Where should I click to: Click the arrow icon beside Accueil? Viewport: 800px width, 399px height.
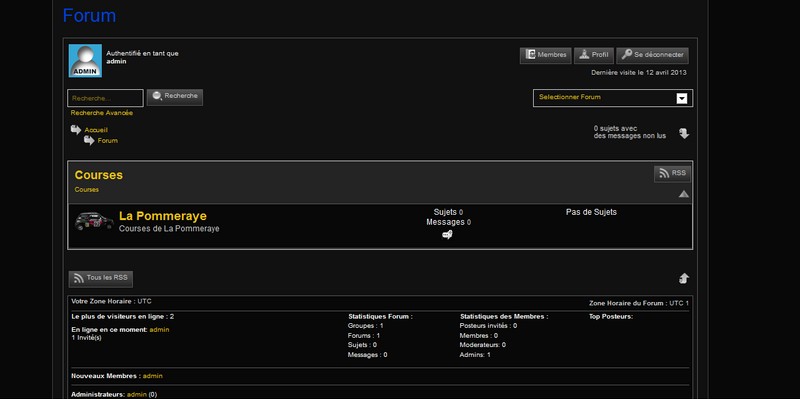(x=76, y=130)
